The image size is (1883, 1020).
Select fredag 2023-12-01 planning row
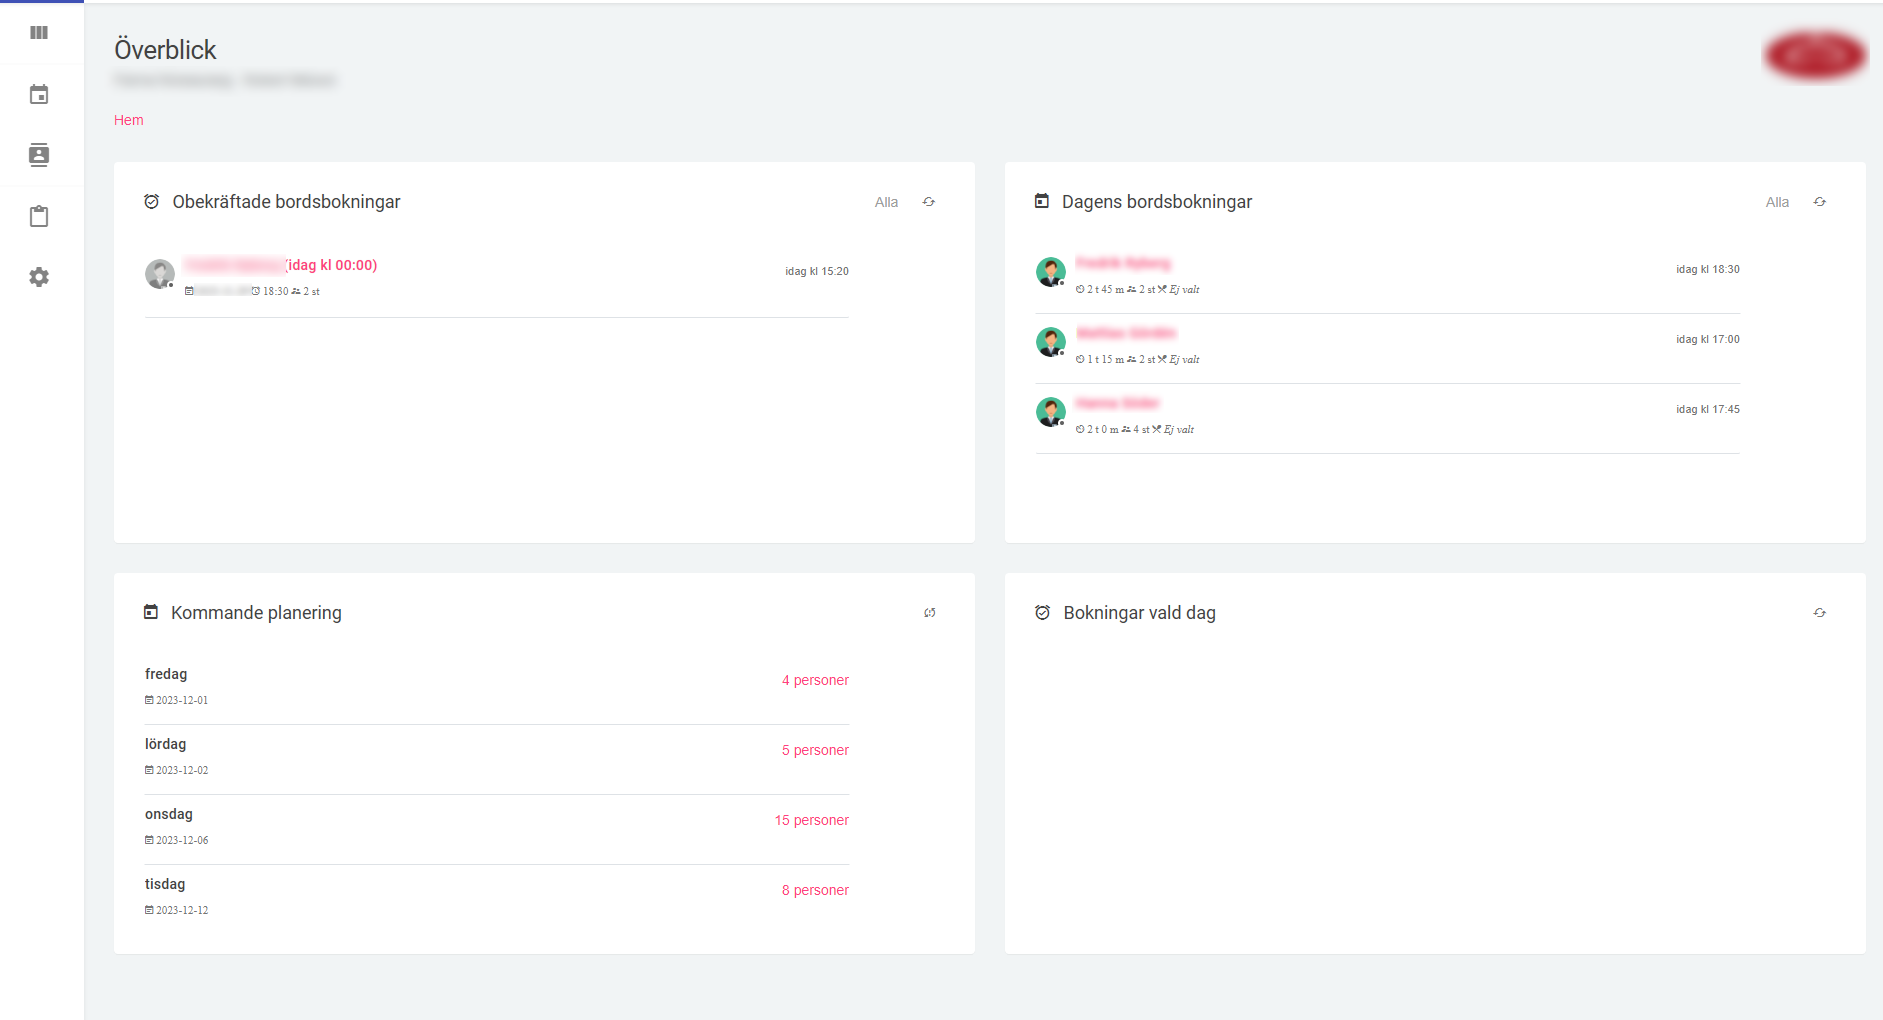(x=166, y=675)
